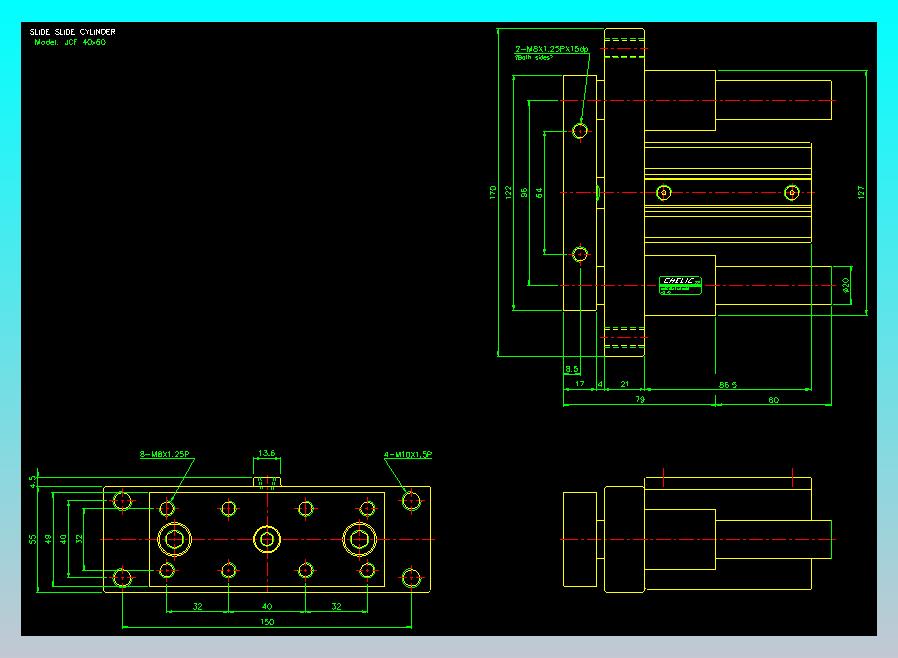The height and width of the screenshot is (658, 898).
Task: Select the 170 overall height dimension
Action: [493, 192]
